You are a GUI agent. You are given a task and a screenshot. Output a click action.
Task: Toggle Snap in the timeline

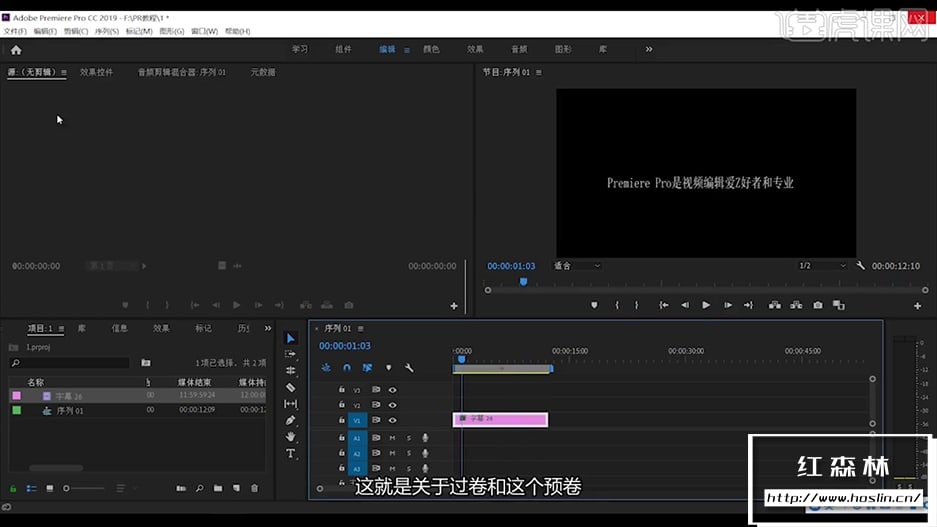point(347,368)
